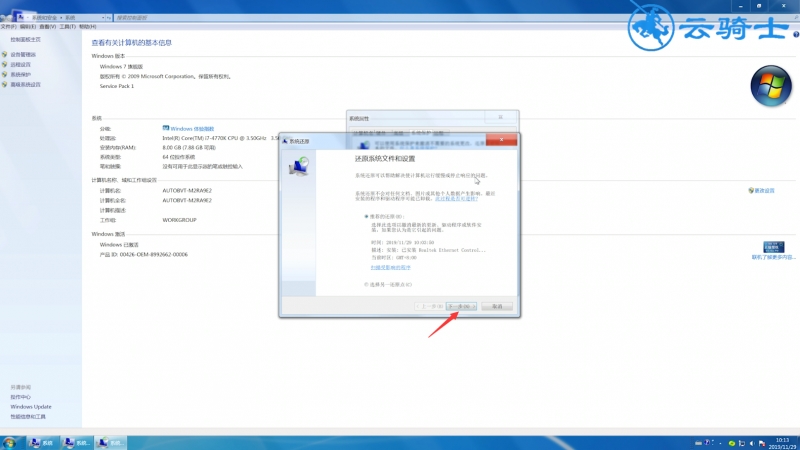This screenshot has width=800, height=450.
Task: Click the green tray icon
Action: click(732, 443)
